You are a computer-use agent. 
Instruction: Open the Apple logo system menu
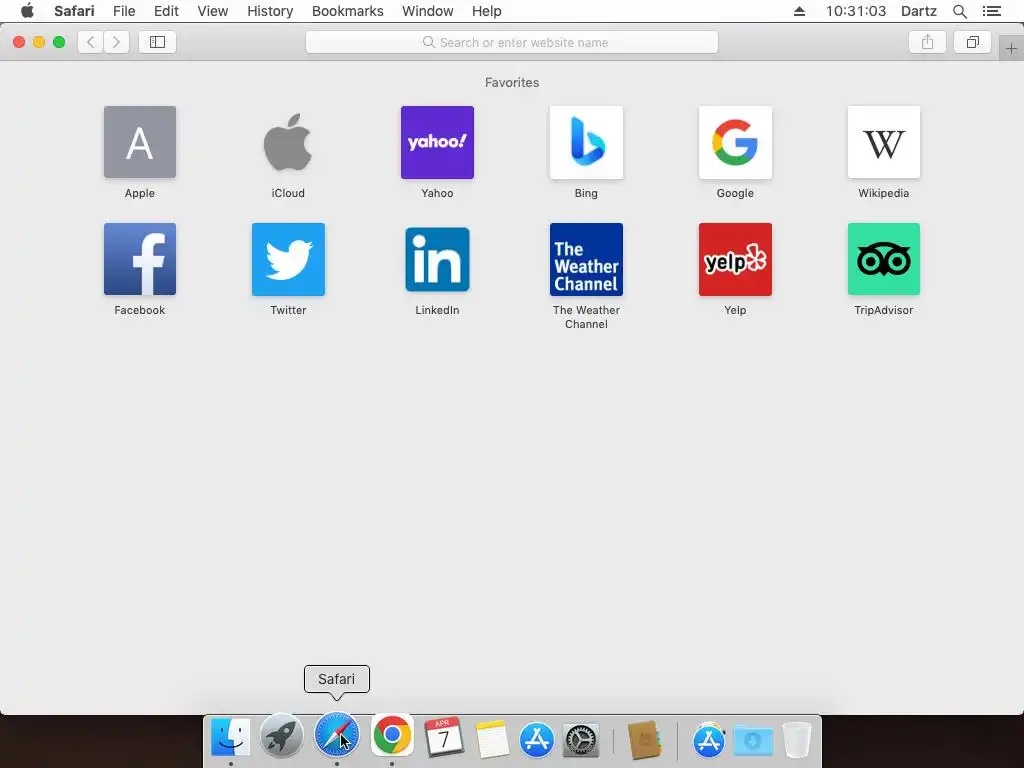(x=27, y=11)
